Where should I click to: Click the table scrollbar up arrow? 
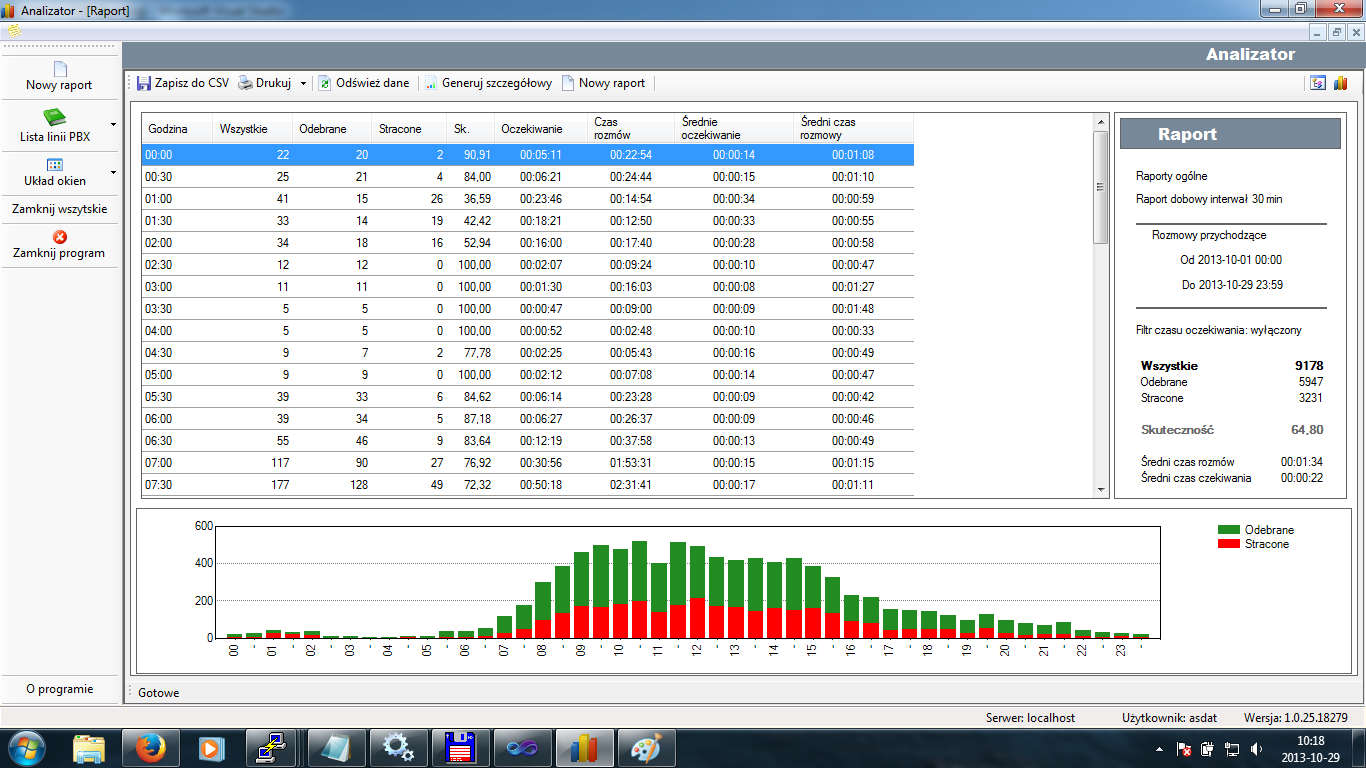pos(1100,122)
